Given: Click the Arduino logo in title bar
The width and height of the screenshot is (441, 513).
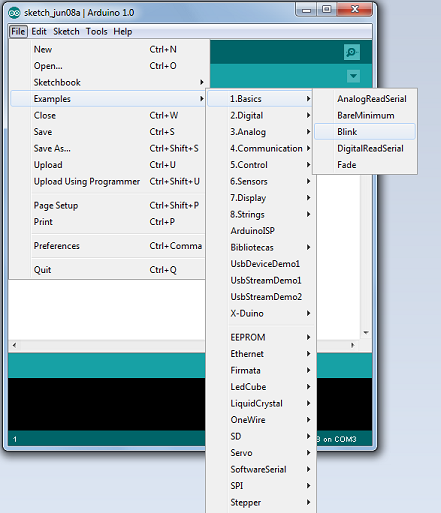Looking at the screenshot, I should 14,13.
